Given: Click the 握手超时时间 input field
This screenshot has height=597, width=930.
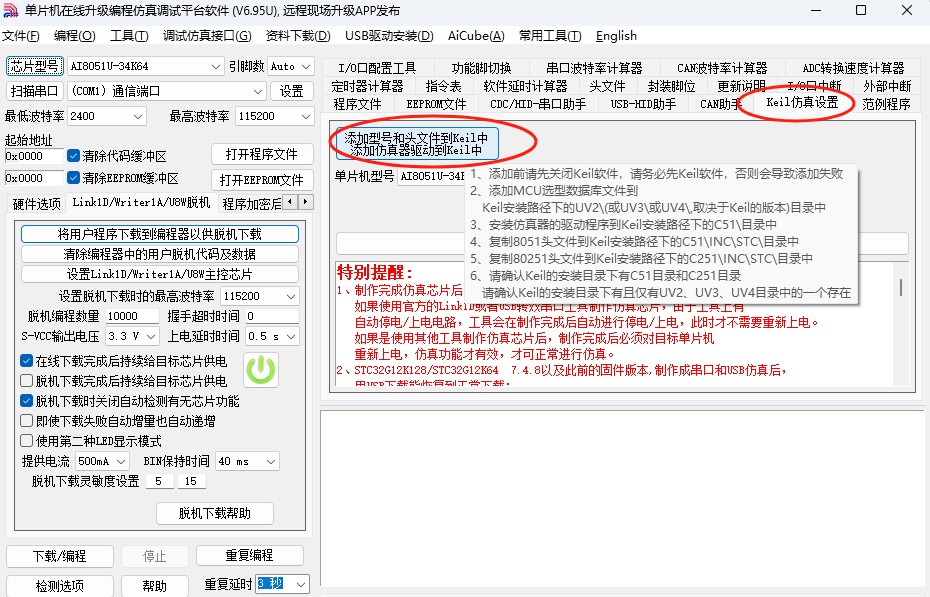Looking at the screenshot, I should click(x=272, y=316).
